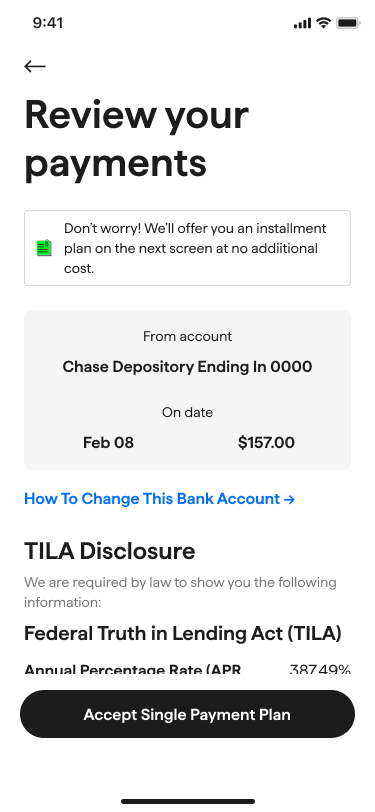Tap the Annual Percentage Rate row
Image resolution: width=375 pixels, height=812 pixels.
click(188, 669)
